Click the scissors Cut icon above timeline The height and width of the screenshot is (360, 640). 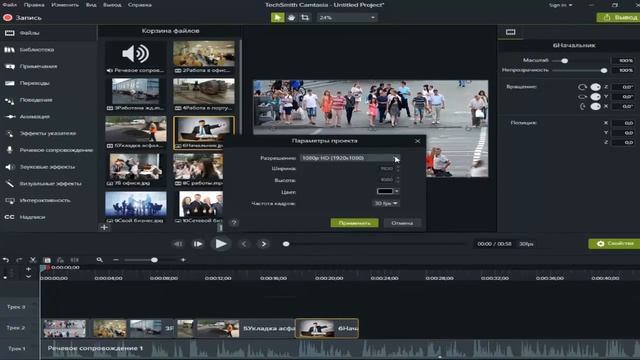tap(33, 260)
